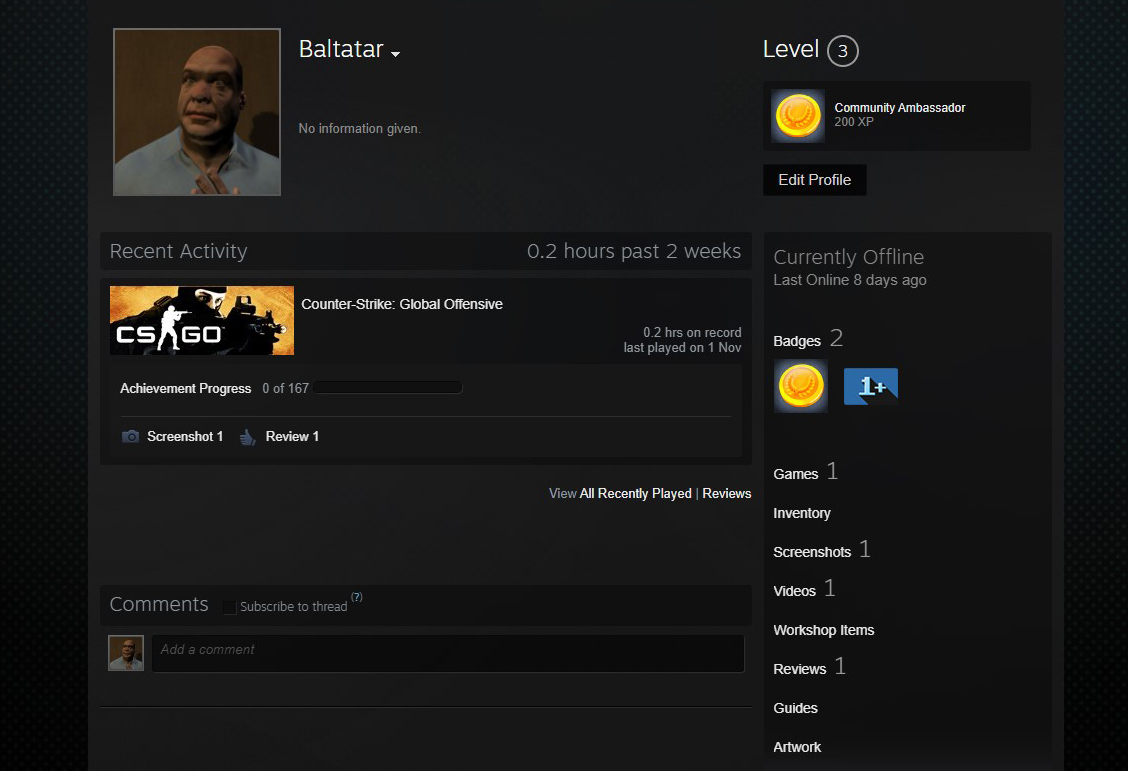
Task: Click 'Last Online 8 days ago' text
Action: 850,280
